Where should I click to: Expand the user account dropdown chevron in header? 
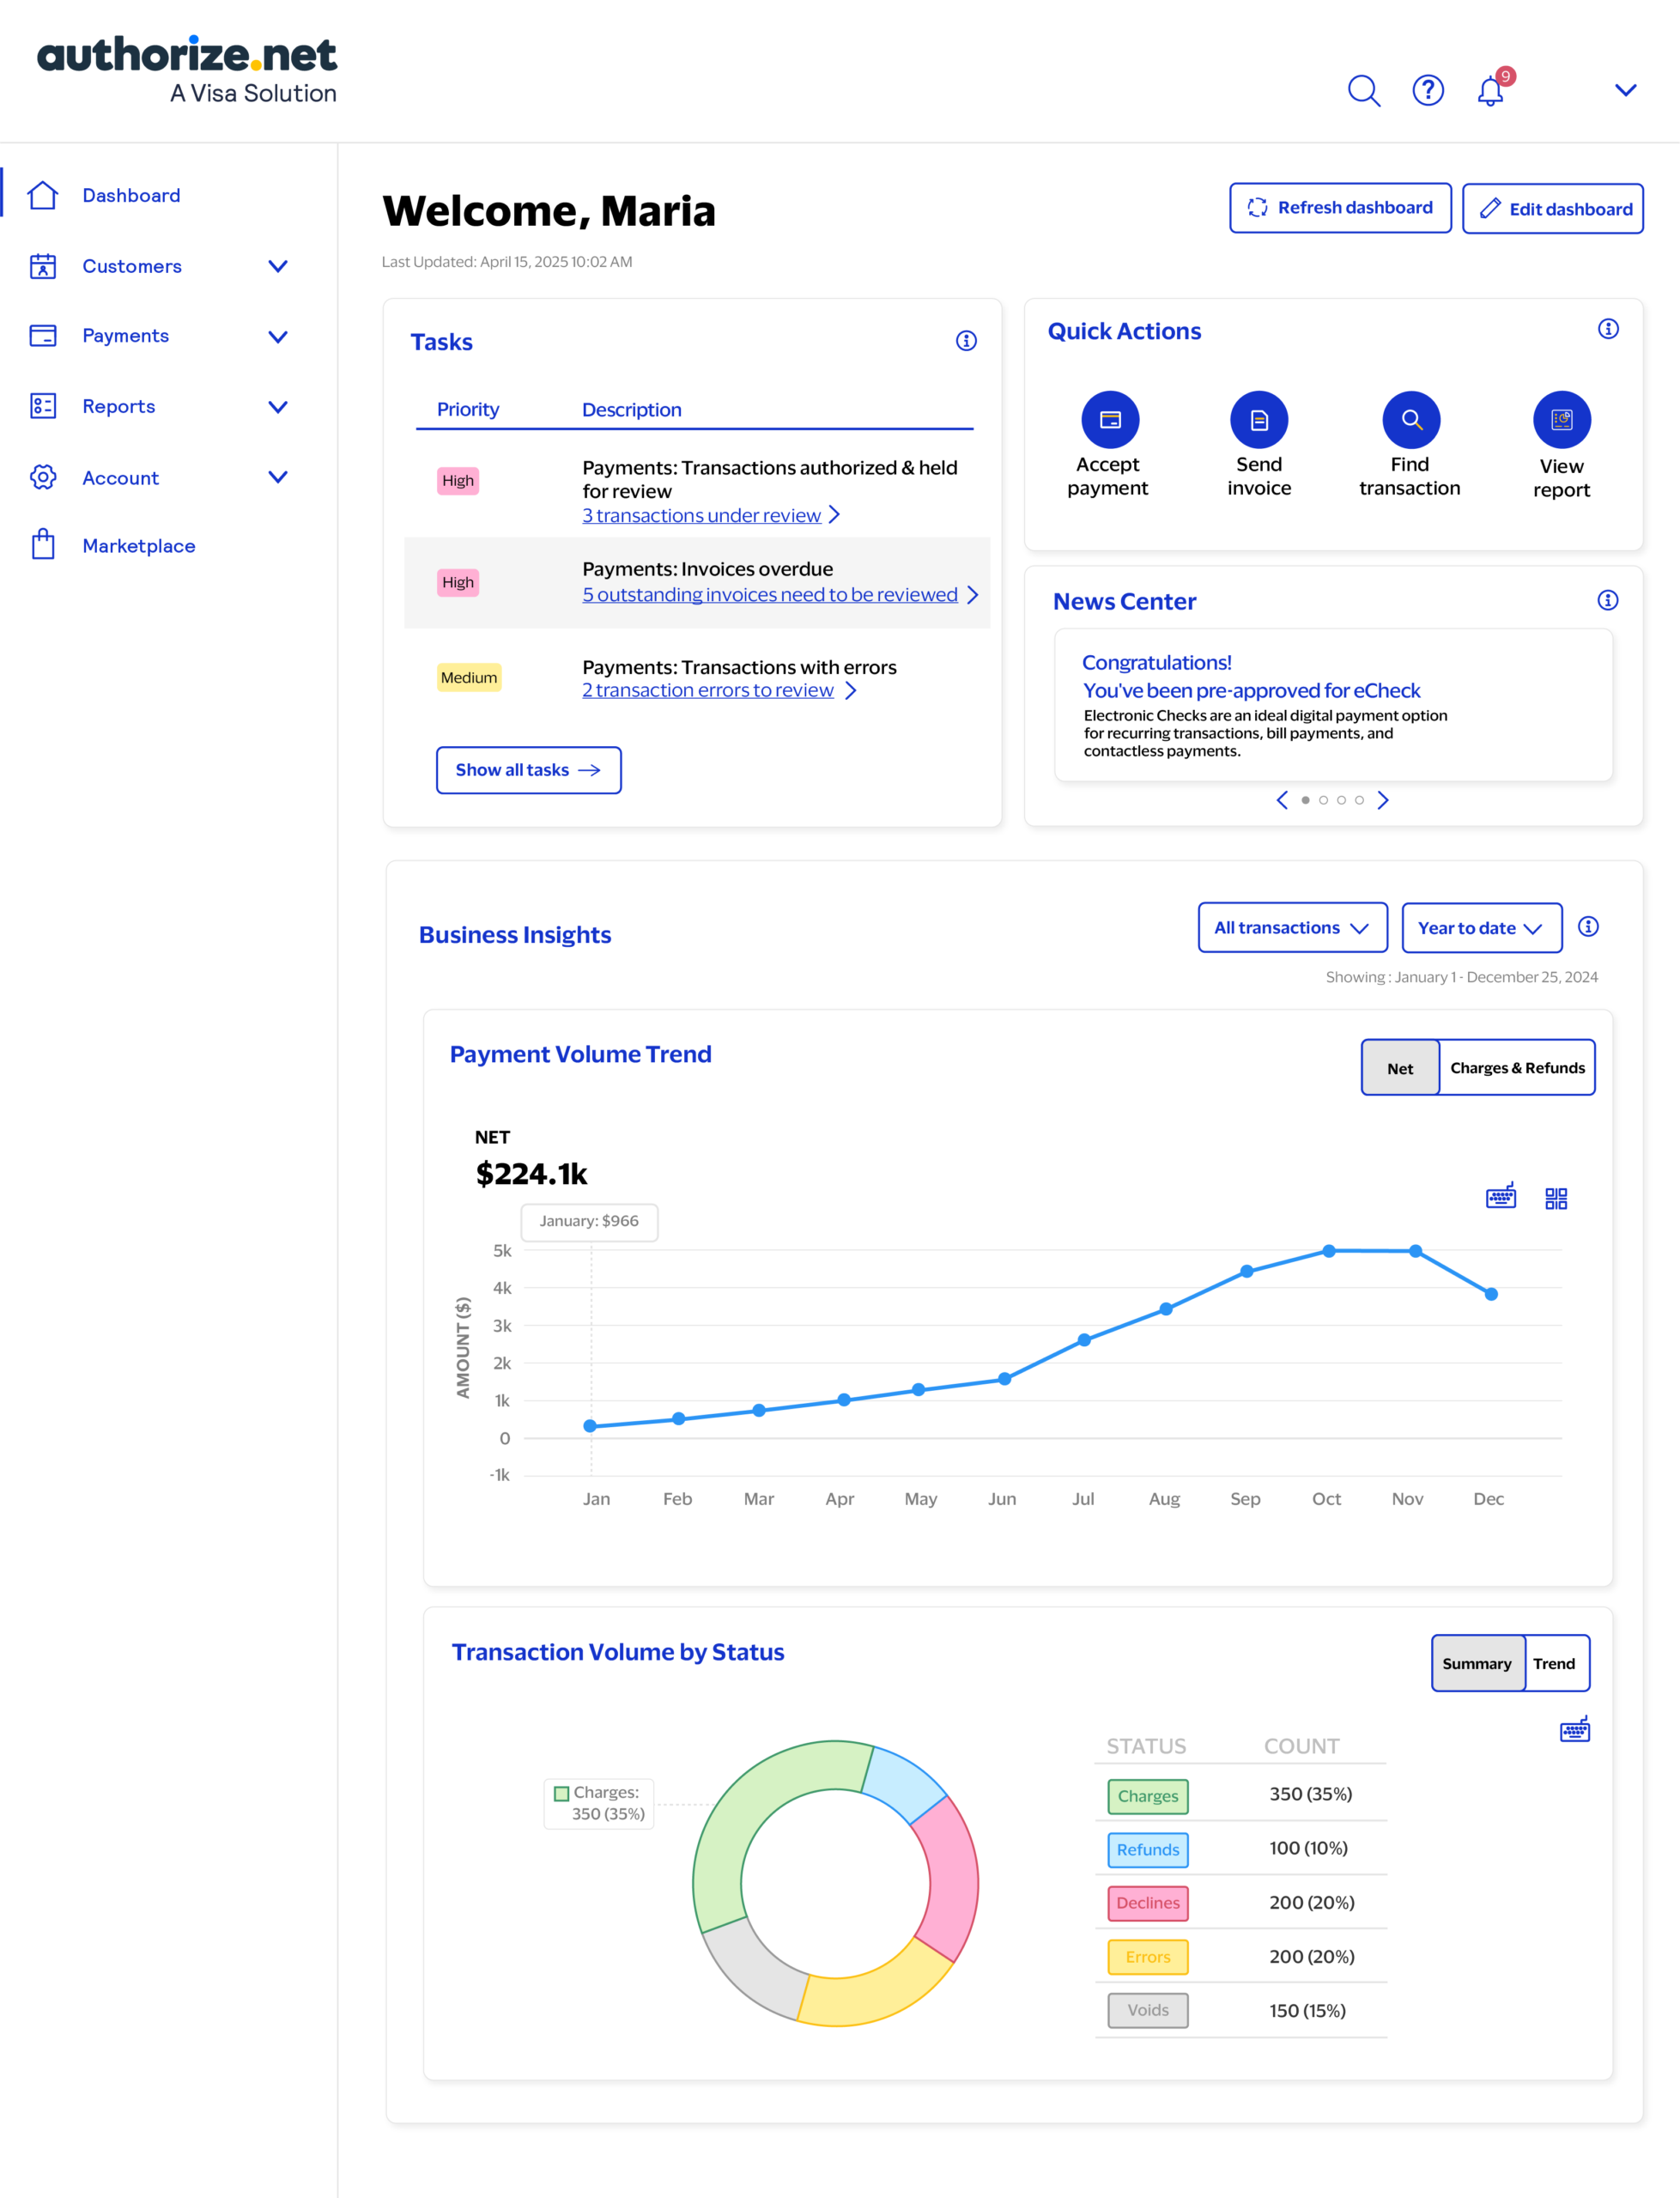tap(1626, 90)
